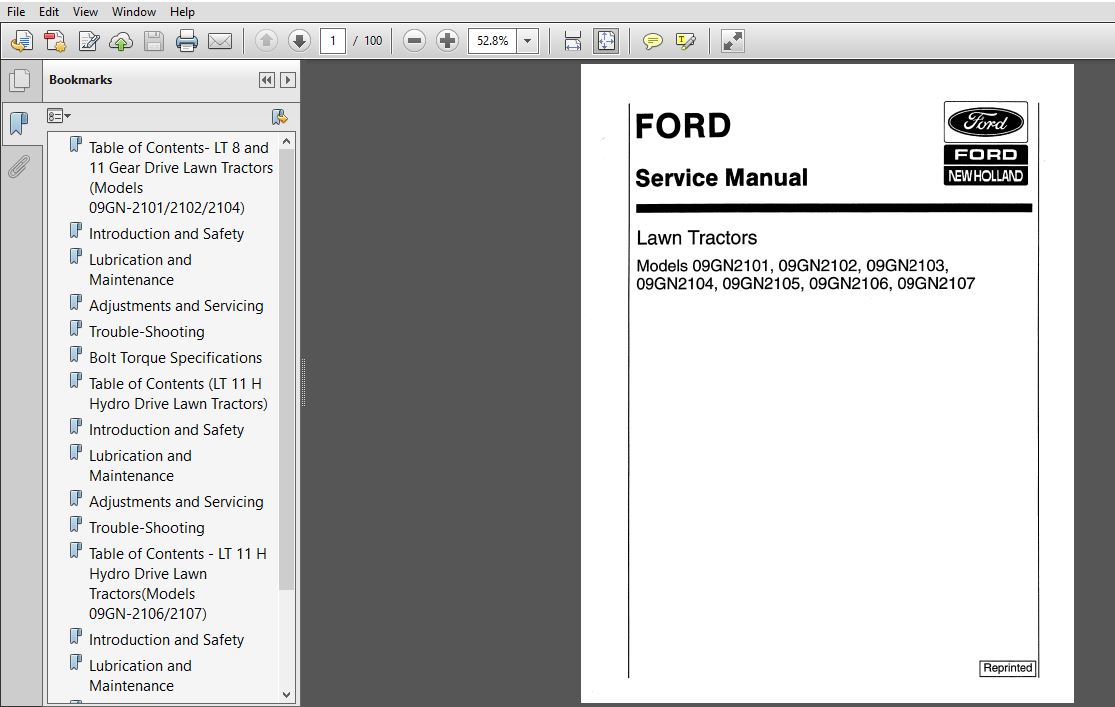Screen dimensions: 1115x707
Task: Open the Window menu
Action: (134, 11)
